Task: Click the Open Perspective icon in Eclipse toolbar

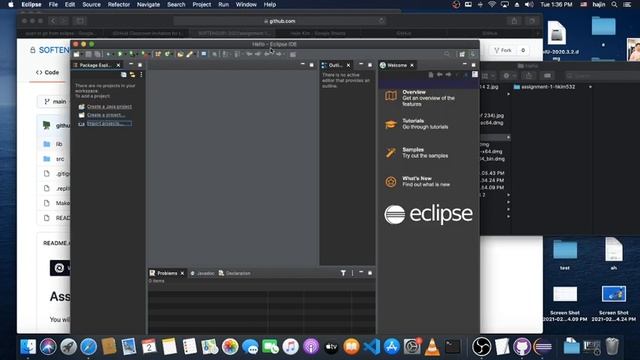Action: (462, 54)
